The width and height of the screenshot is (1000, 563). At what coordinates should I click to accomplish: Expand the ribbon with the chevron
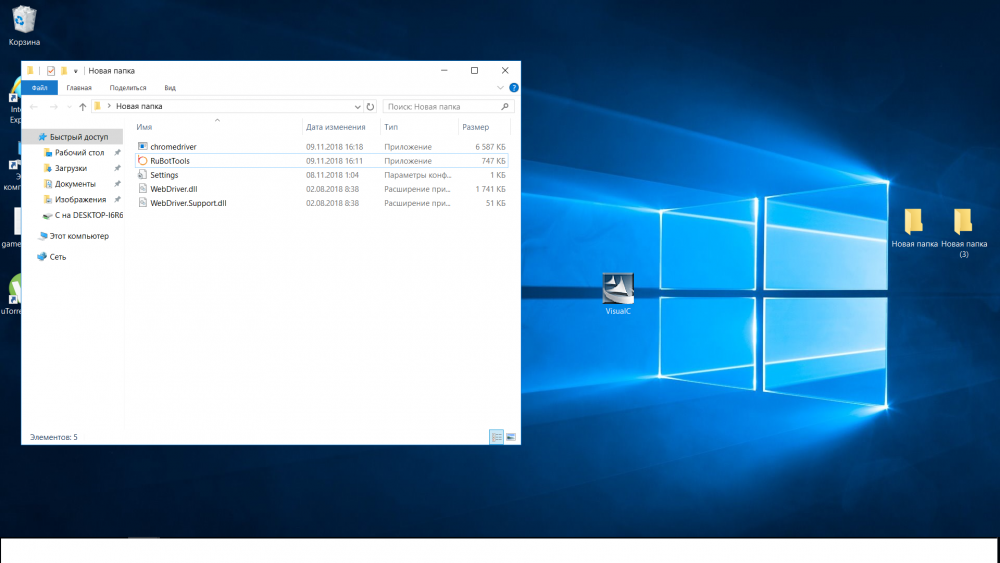[501, 88]
